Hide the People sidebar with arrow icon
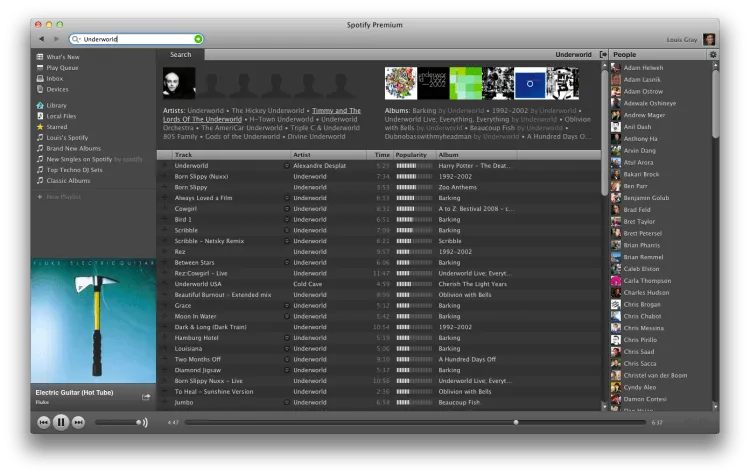The height and width of the screenshot is (476, 750). [603, 55]
